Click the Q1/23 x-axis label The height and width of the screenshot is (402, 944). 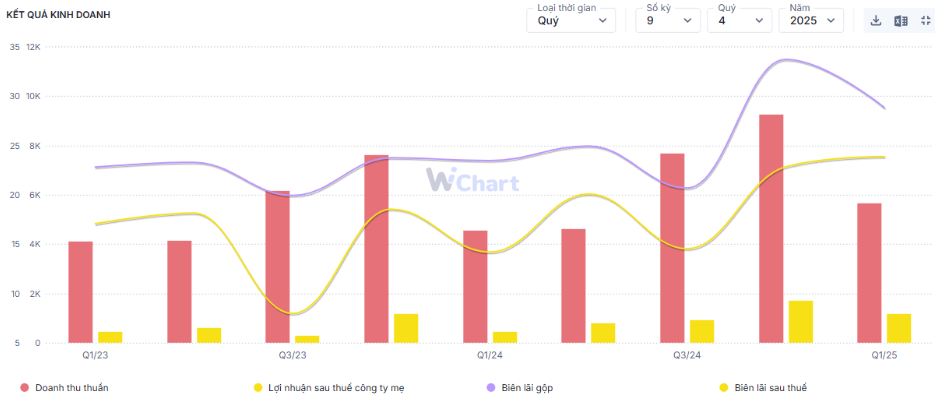(96, 355)
